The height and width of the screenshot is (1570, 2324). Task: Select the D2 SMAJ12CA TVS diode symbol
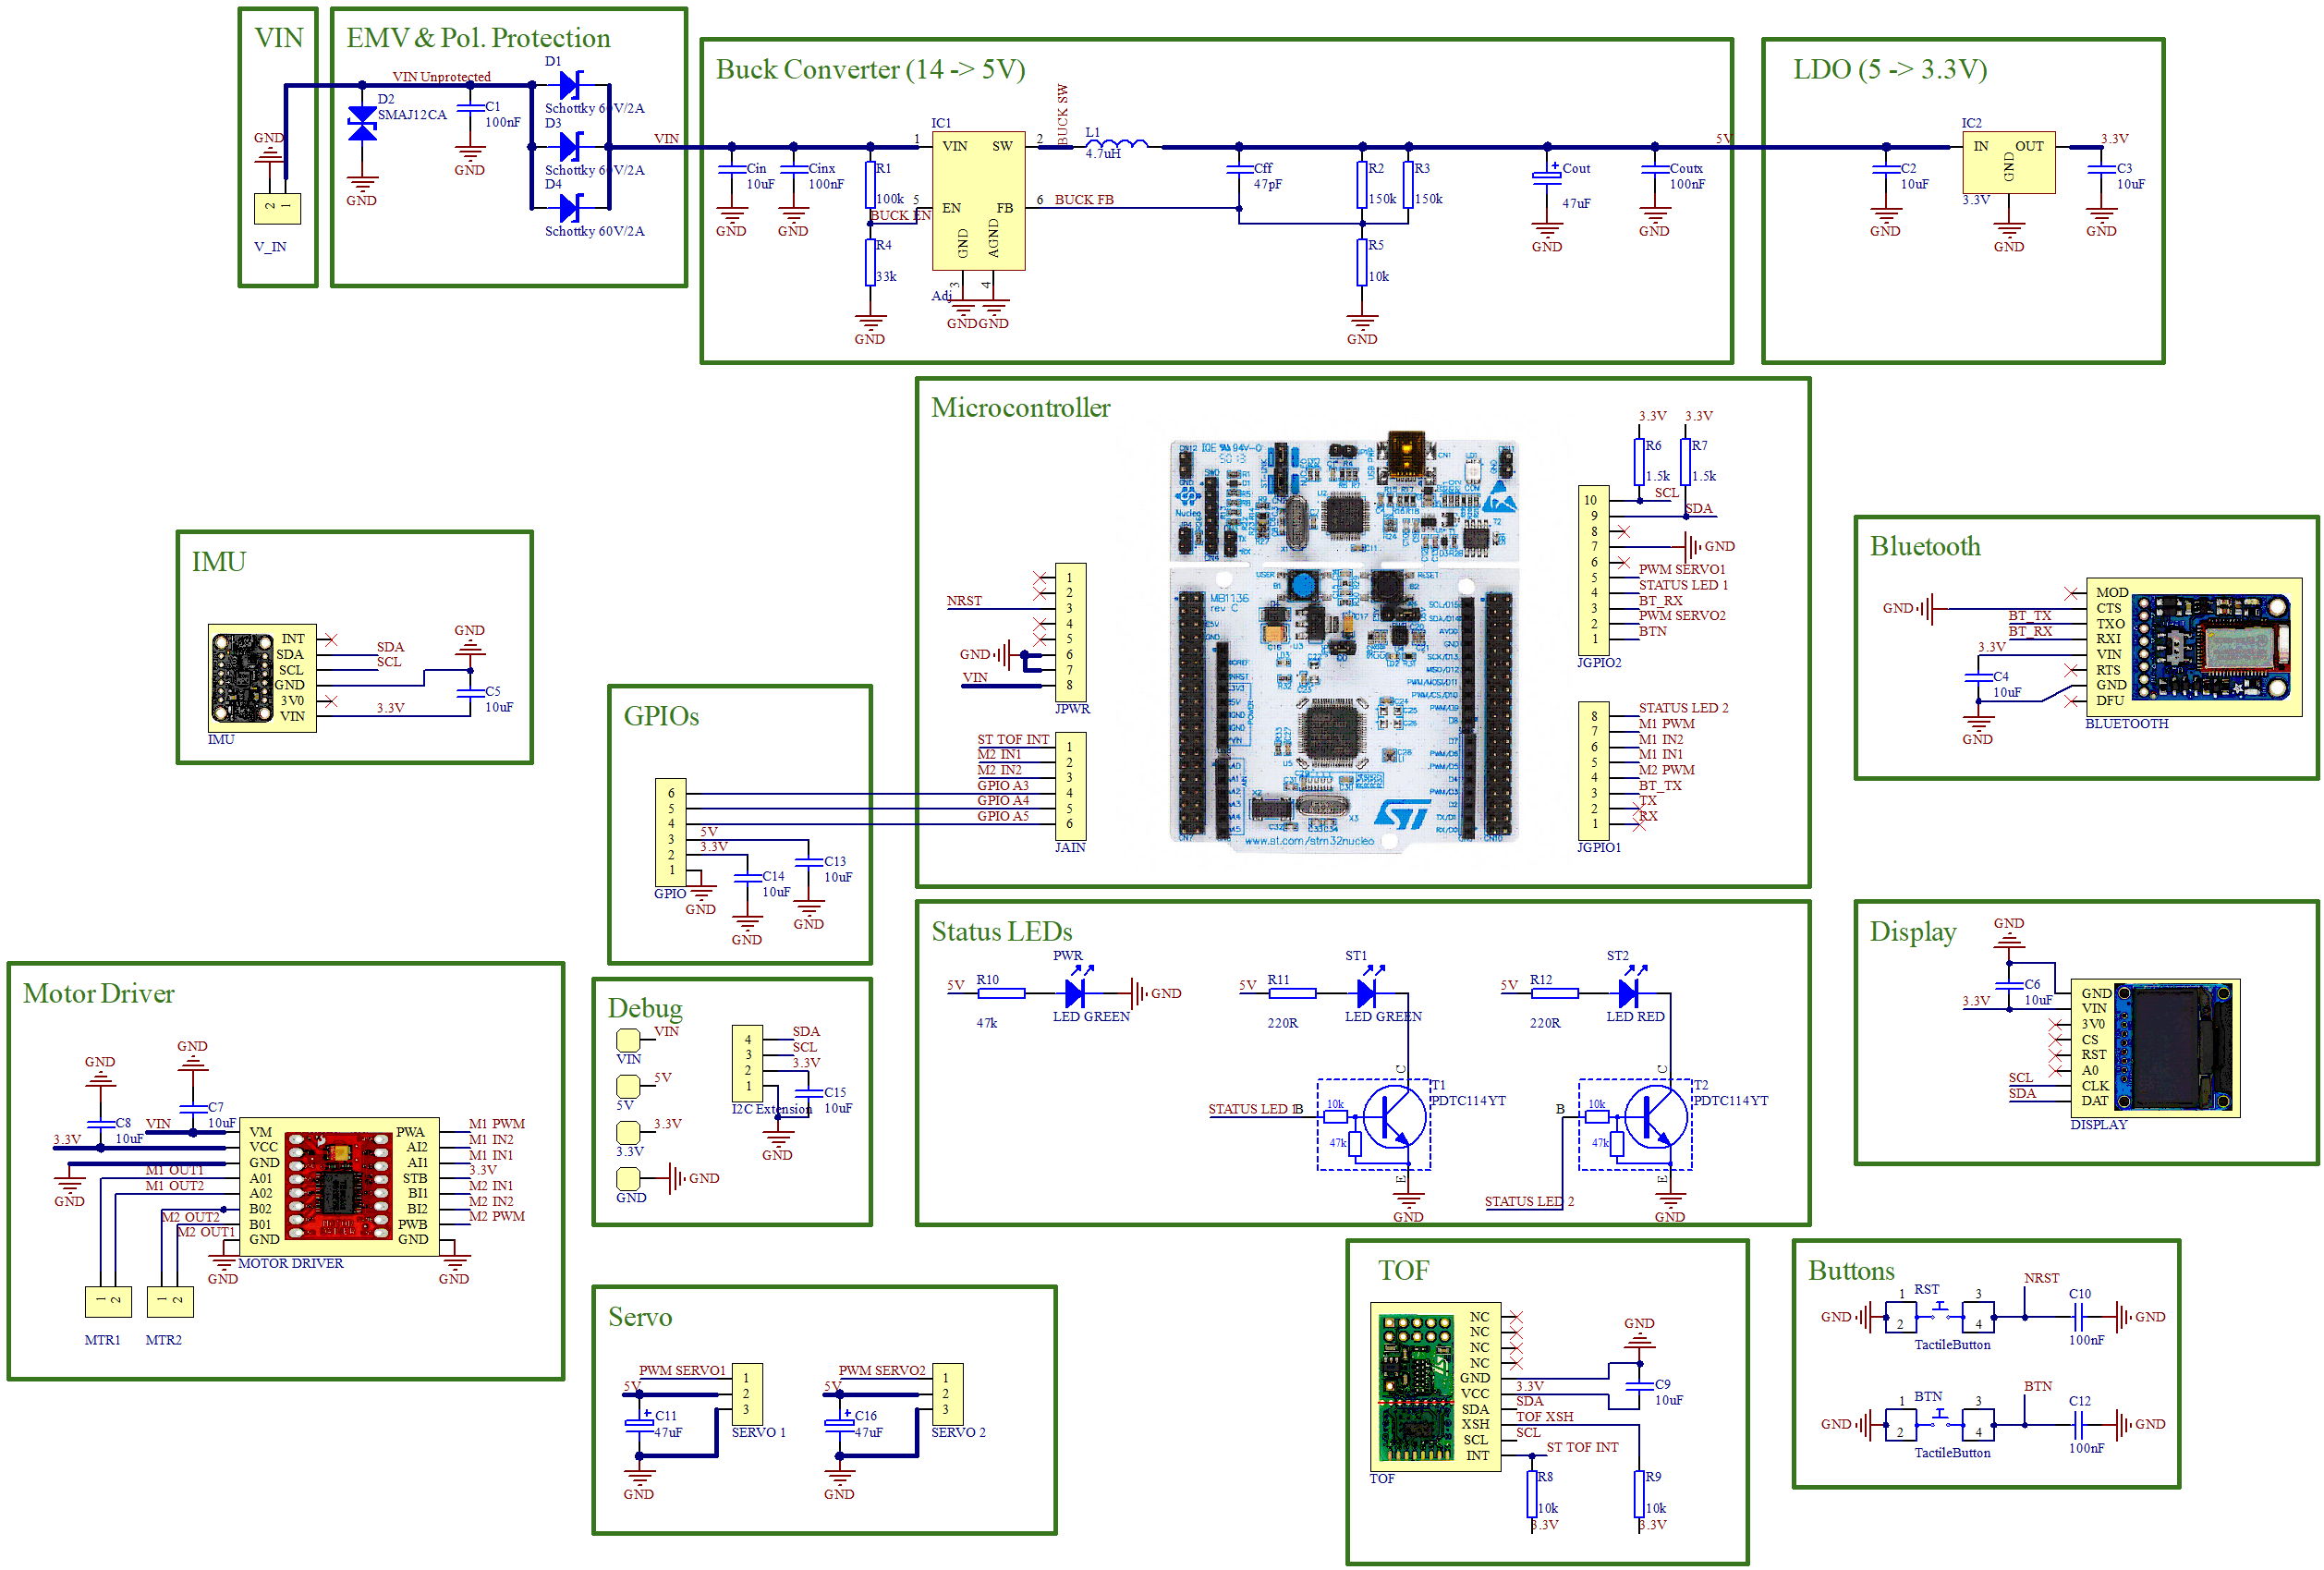click(x=362, y=124)
